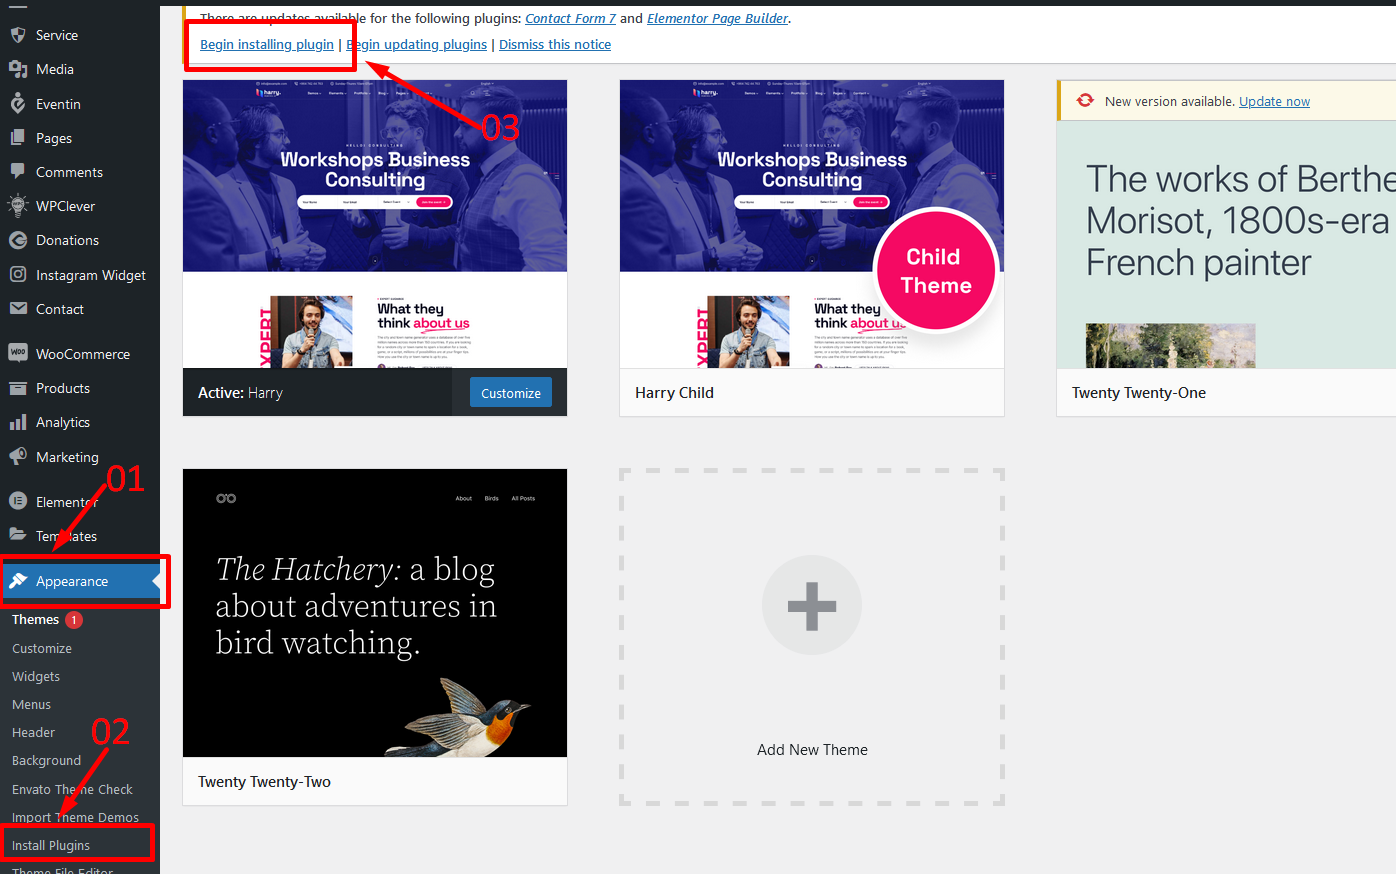Click the Media icon in sidebar

18,69
